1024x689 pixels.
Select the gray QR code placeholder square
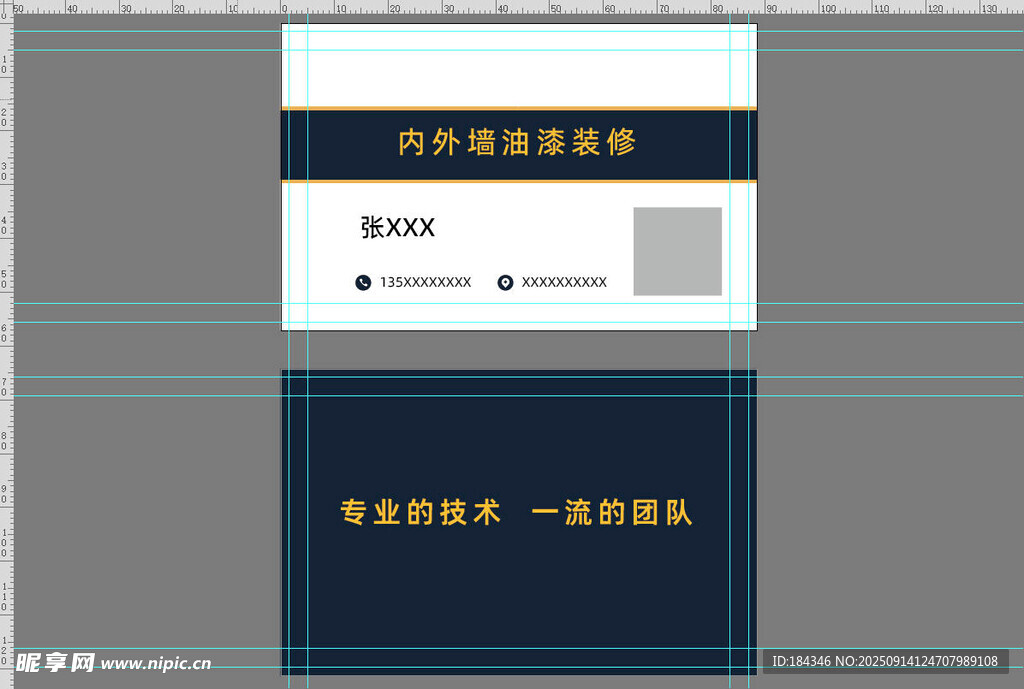pos(677,251)
